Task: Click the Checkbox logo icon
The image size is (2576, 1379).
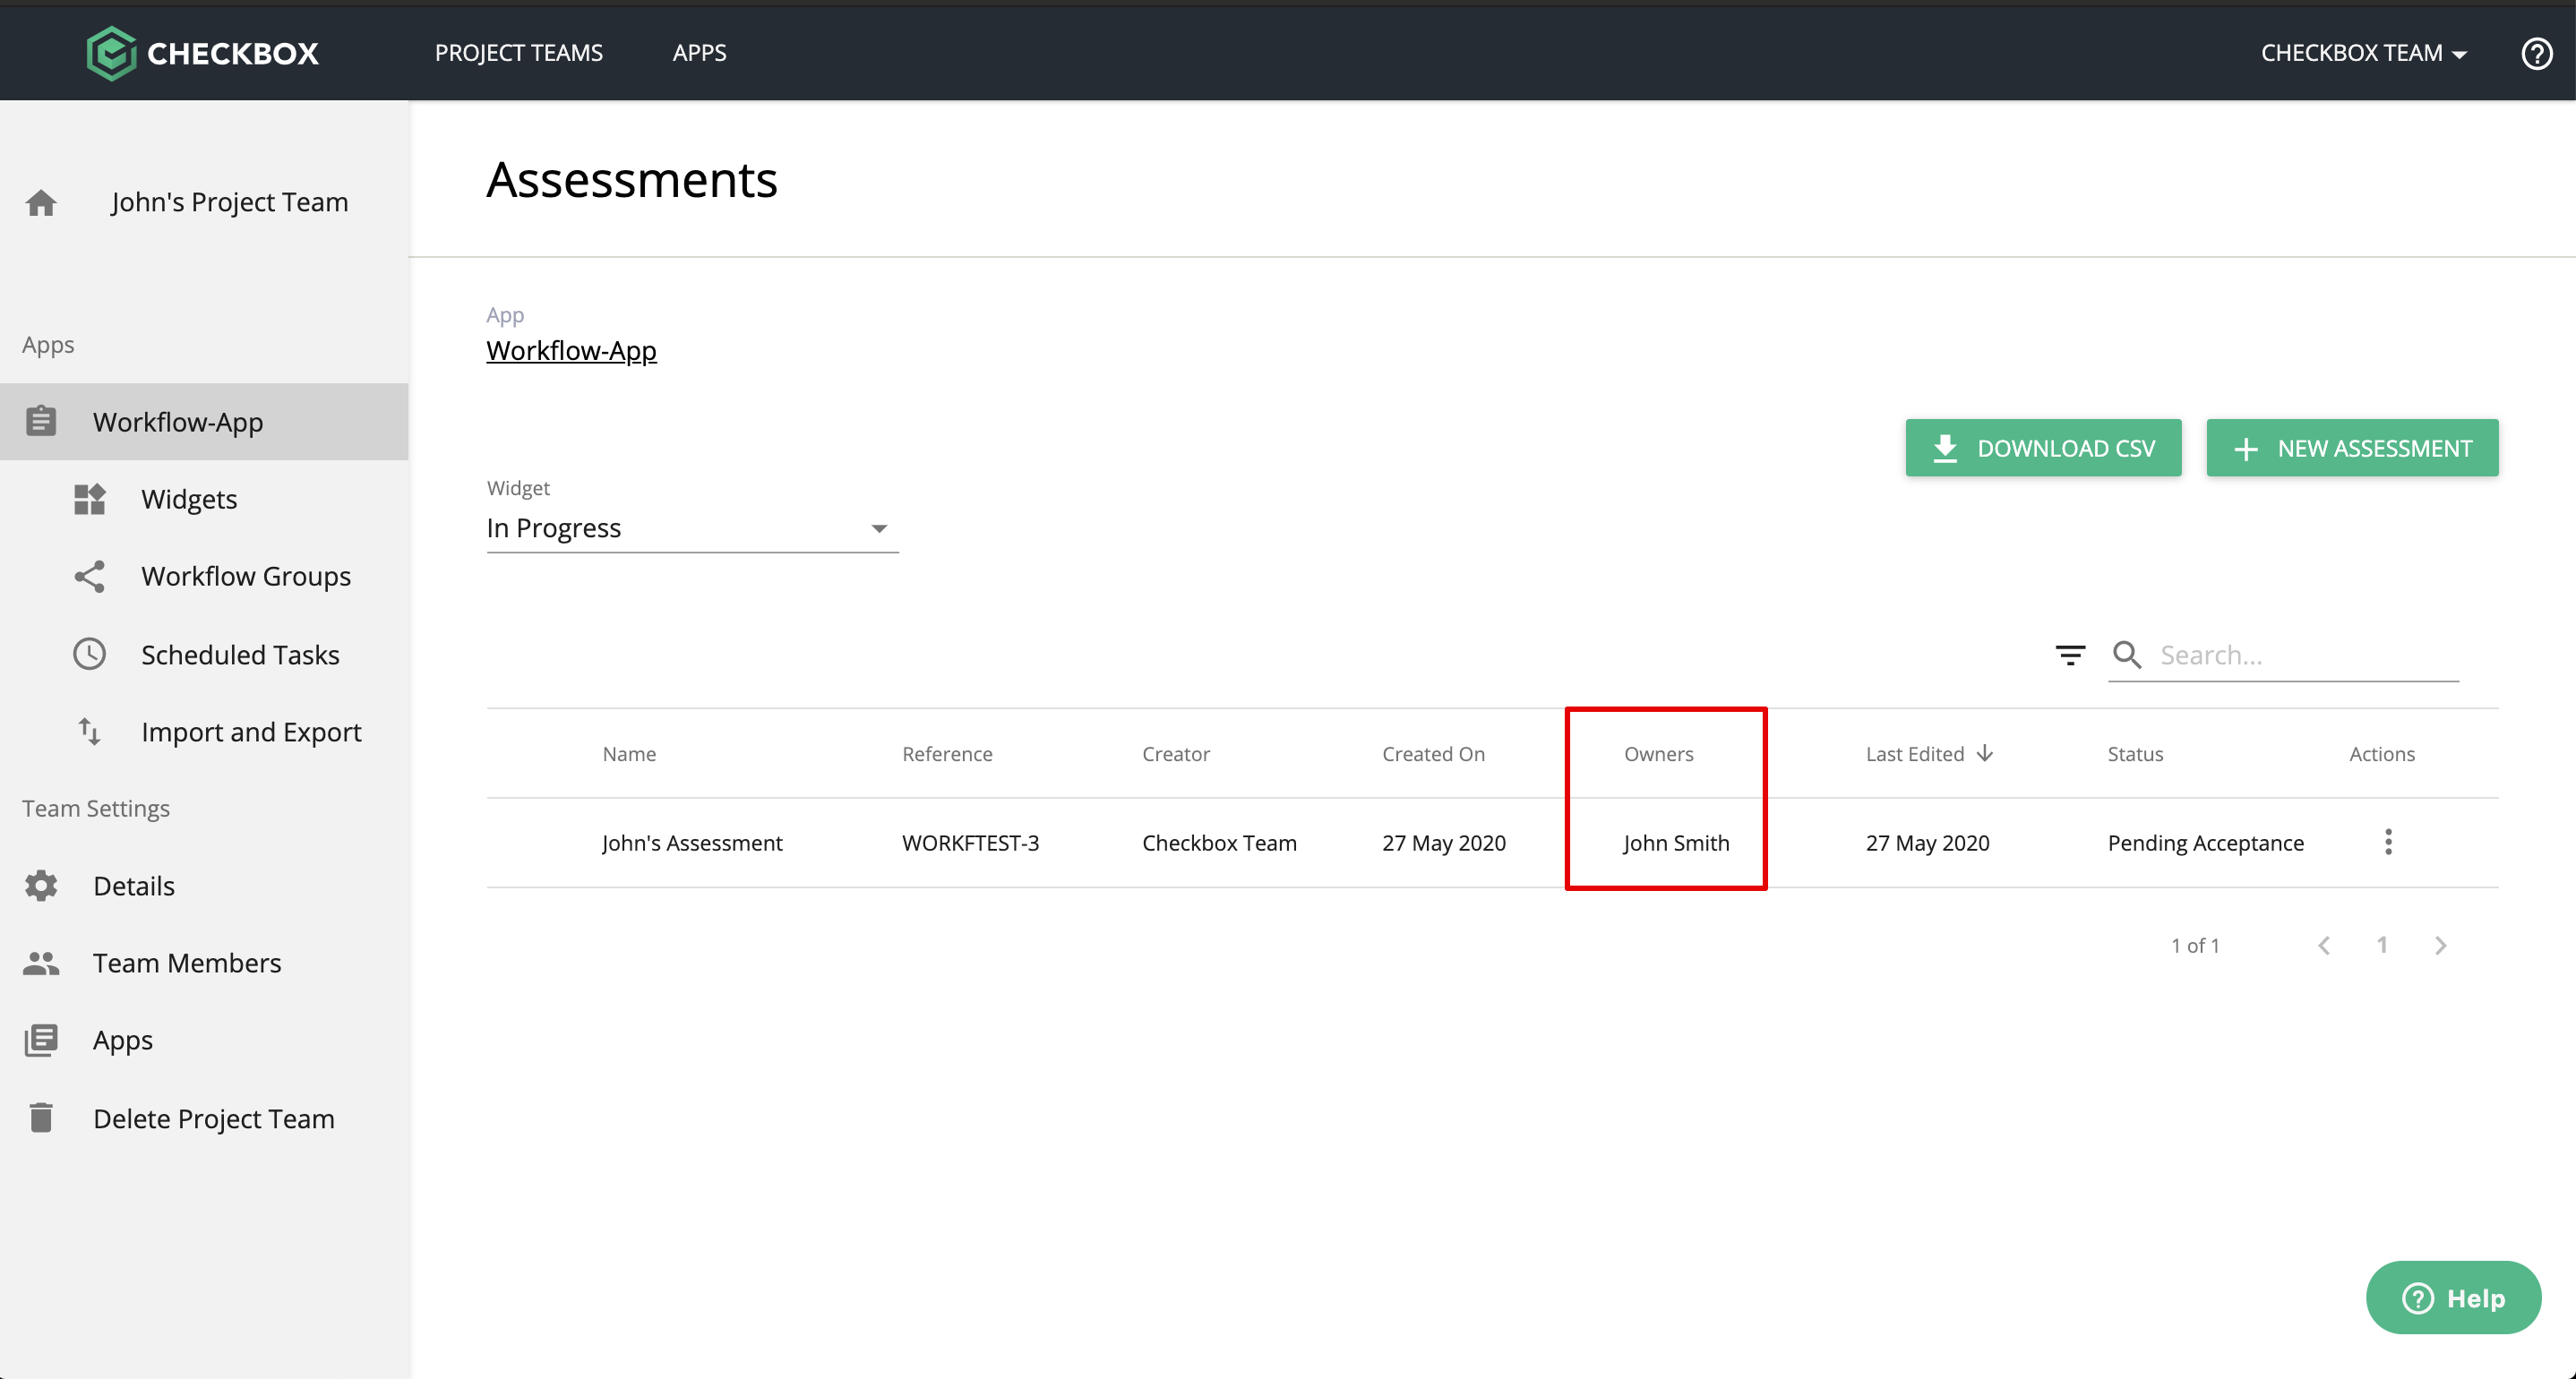Action: [111, 53]
